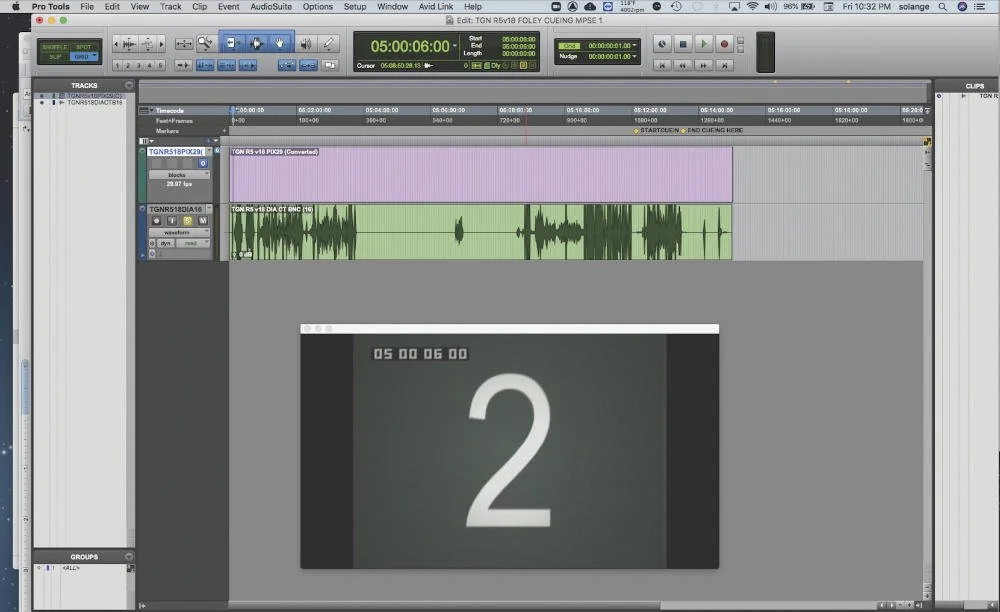This screenshot has width=1000, height=612.
Task: Increase horizontal zoom with right arrow
Action: (161, 44)
